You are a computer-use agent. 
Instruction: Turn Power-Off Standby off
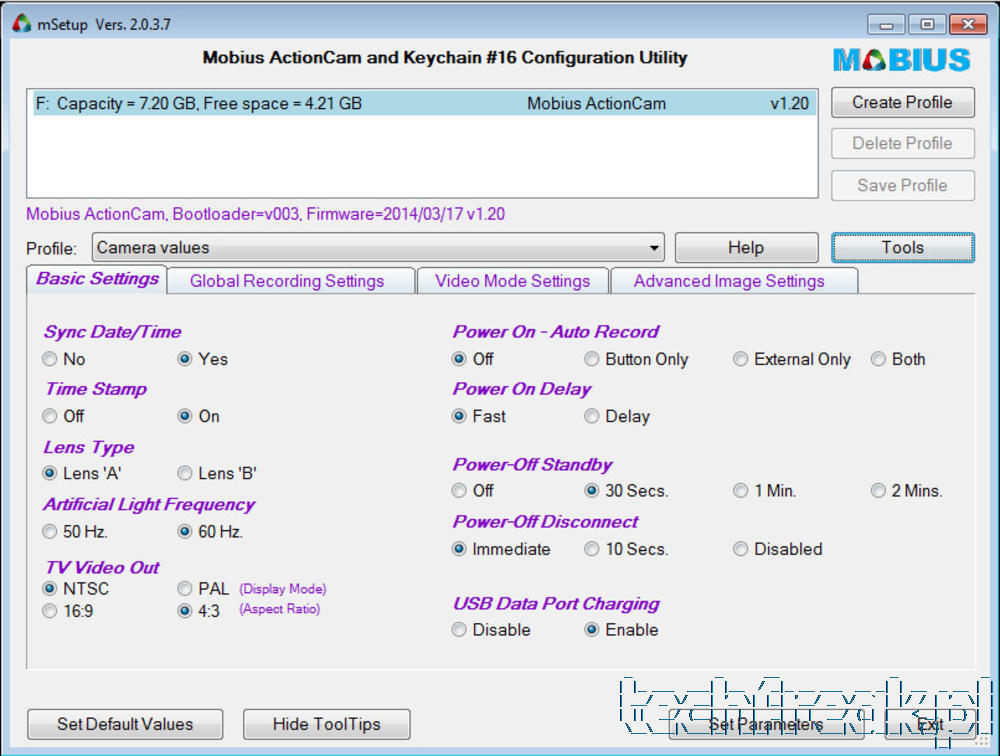pos(459,491)
